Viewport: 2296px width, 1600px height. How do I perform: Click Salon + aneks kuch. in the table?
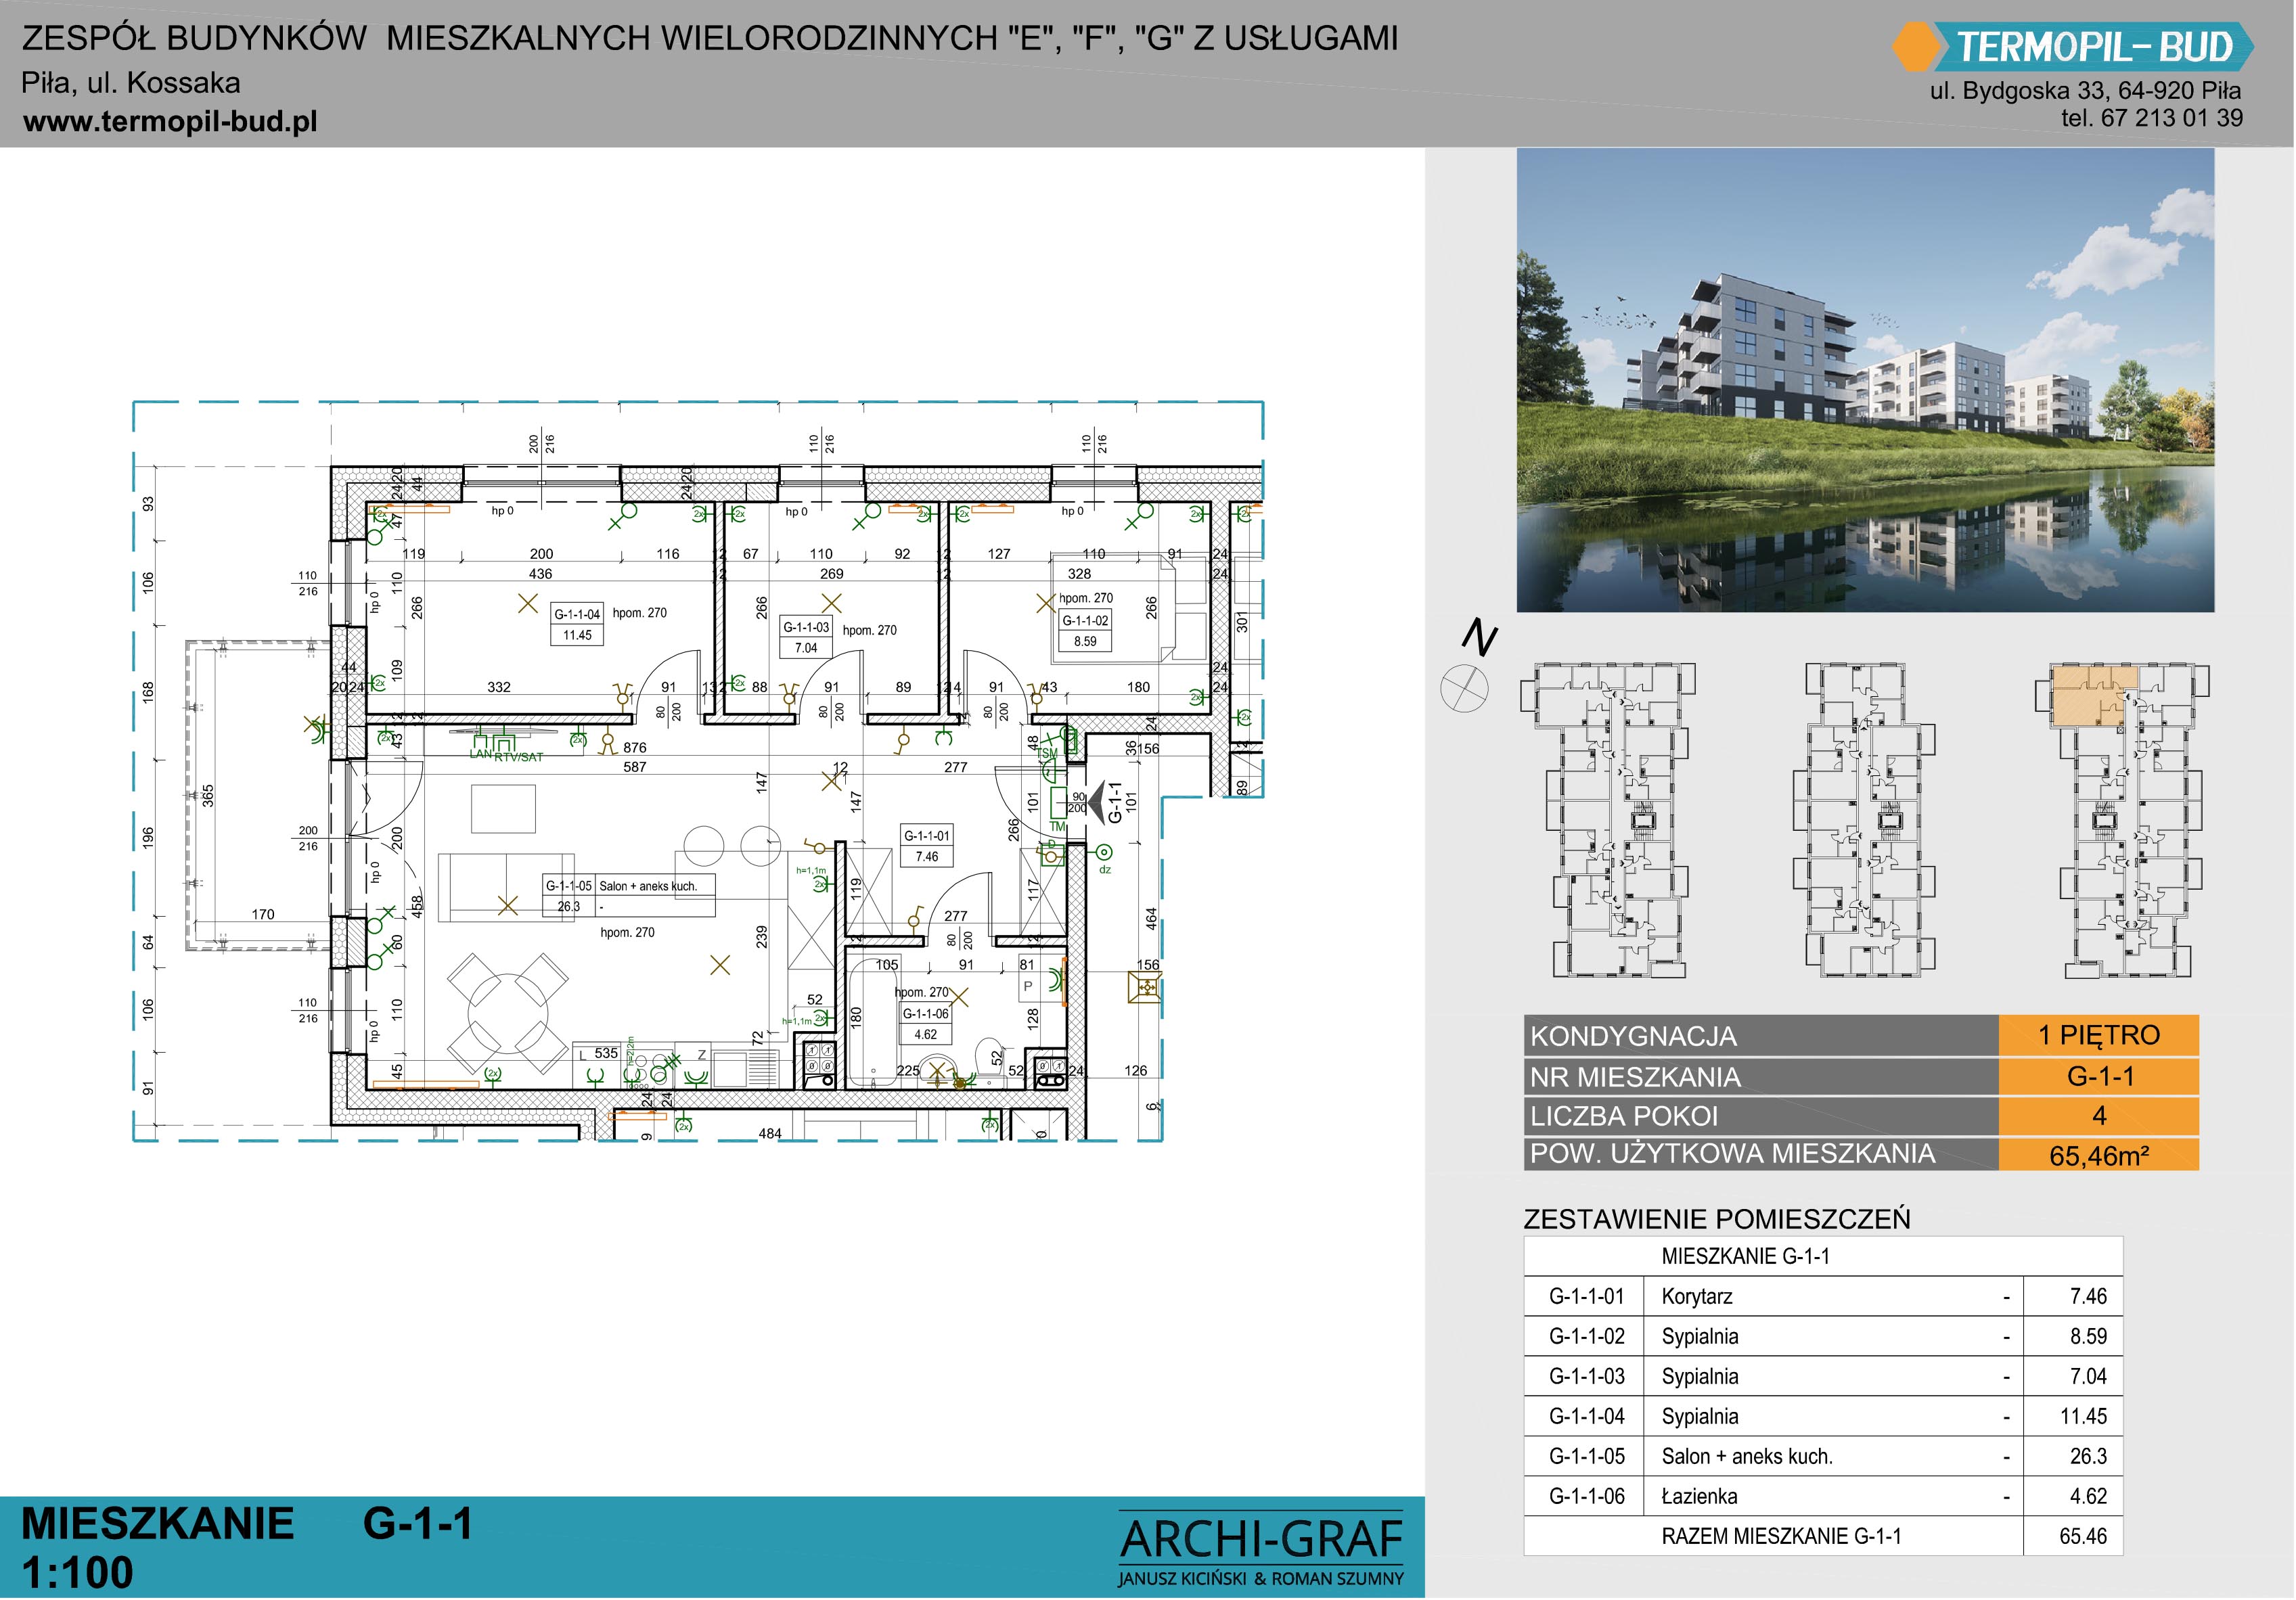tap(1747, 1456)
